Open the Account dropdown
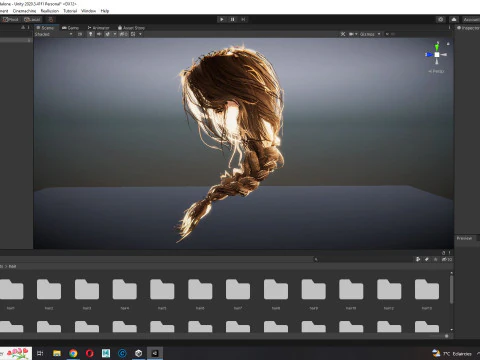 coord(471,19)
